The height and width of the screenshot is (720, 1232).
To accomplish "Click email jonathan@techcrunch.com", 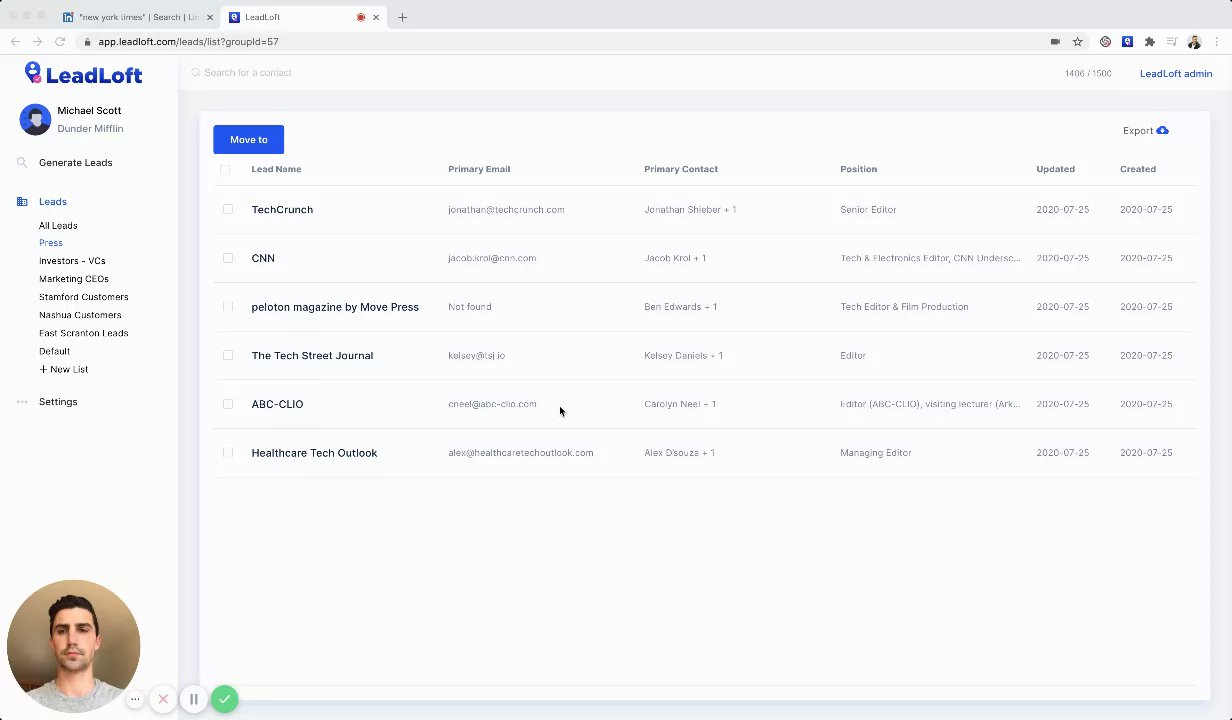I will click(506, 209).
